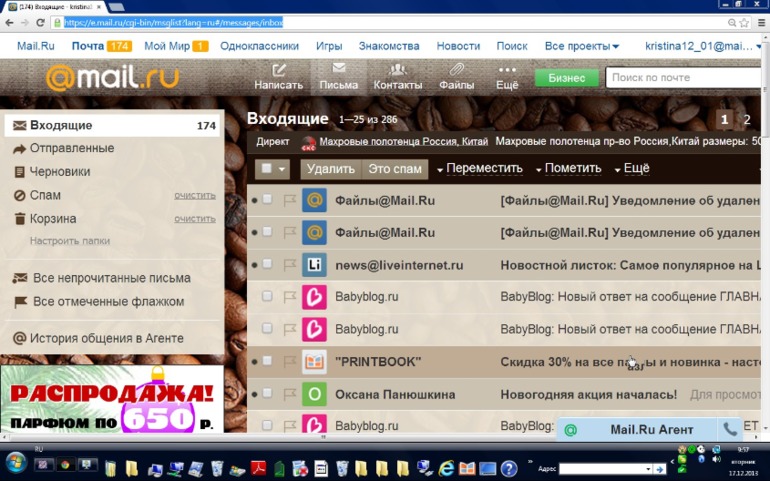Open Игры in the top navigation
The width and height of the screenshot is (770, 481).
329,46
